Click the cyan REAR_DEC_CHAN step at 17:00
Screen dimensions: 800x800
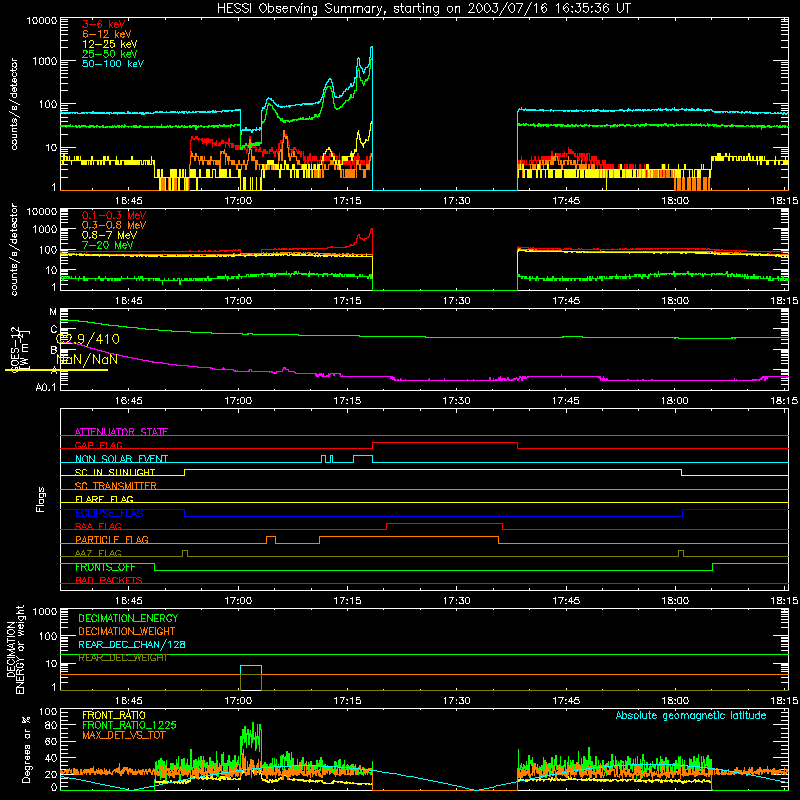(251, 666)
